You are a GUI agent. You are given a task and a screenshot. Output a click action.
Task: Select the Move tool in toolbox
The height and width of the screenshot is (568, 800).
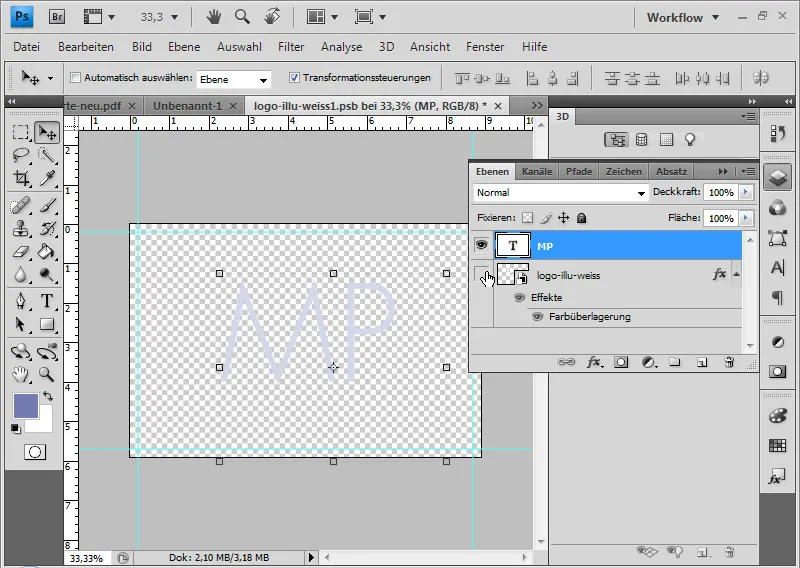47,133
